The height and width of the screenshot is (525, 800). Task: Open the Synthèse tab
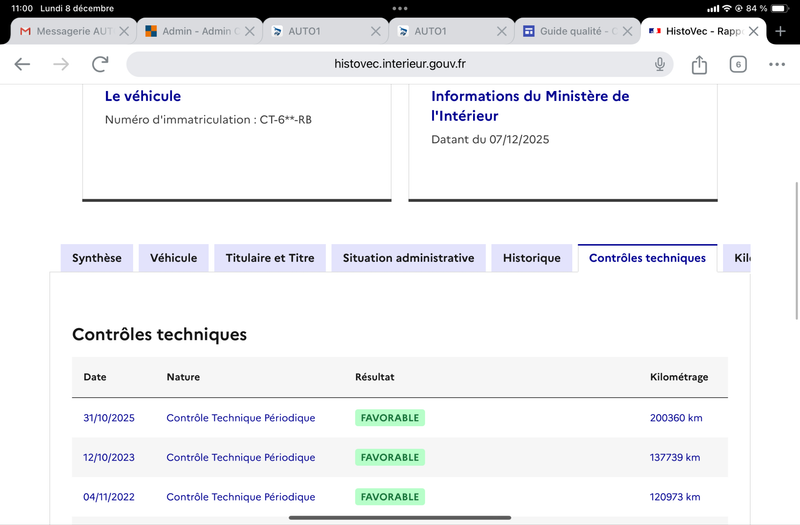[x=97, y=258]
